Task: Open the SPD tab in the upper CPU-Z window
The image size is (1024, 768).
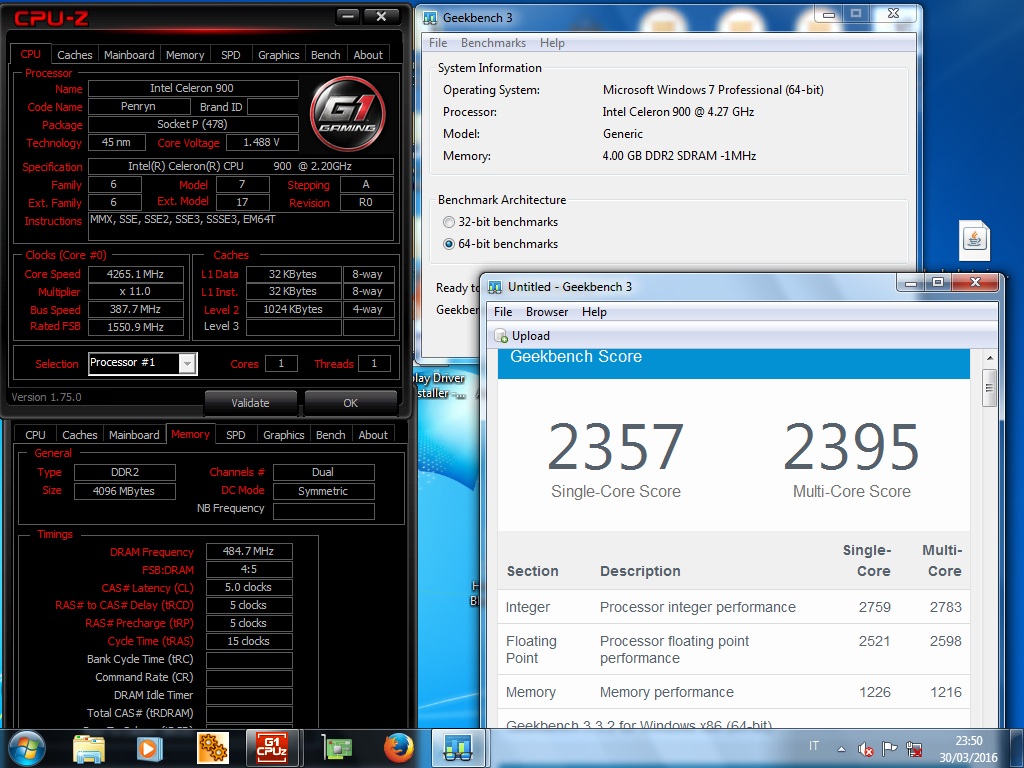Action: click(231, 55)
